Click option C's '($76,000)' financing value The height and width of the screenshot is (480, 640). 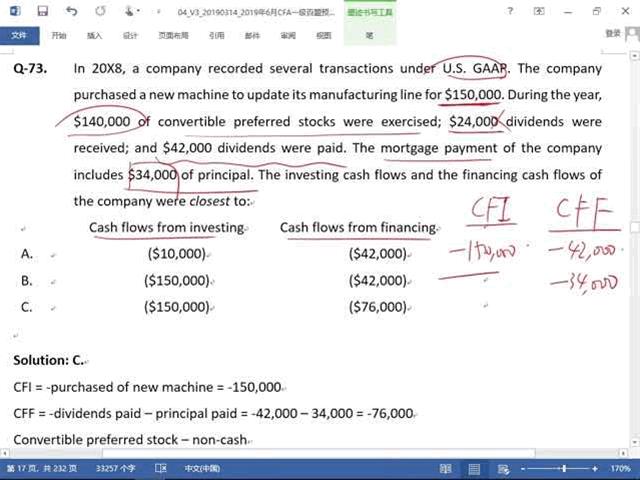378,307
